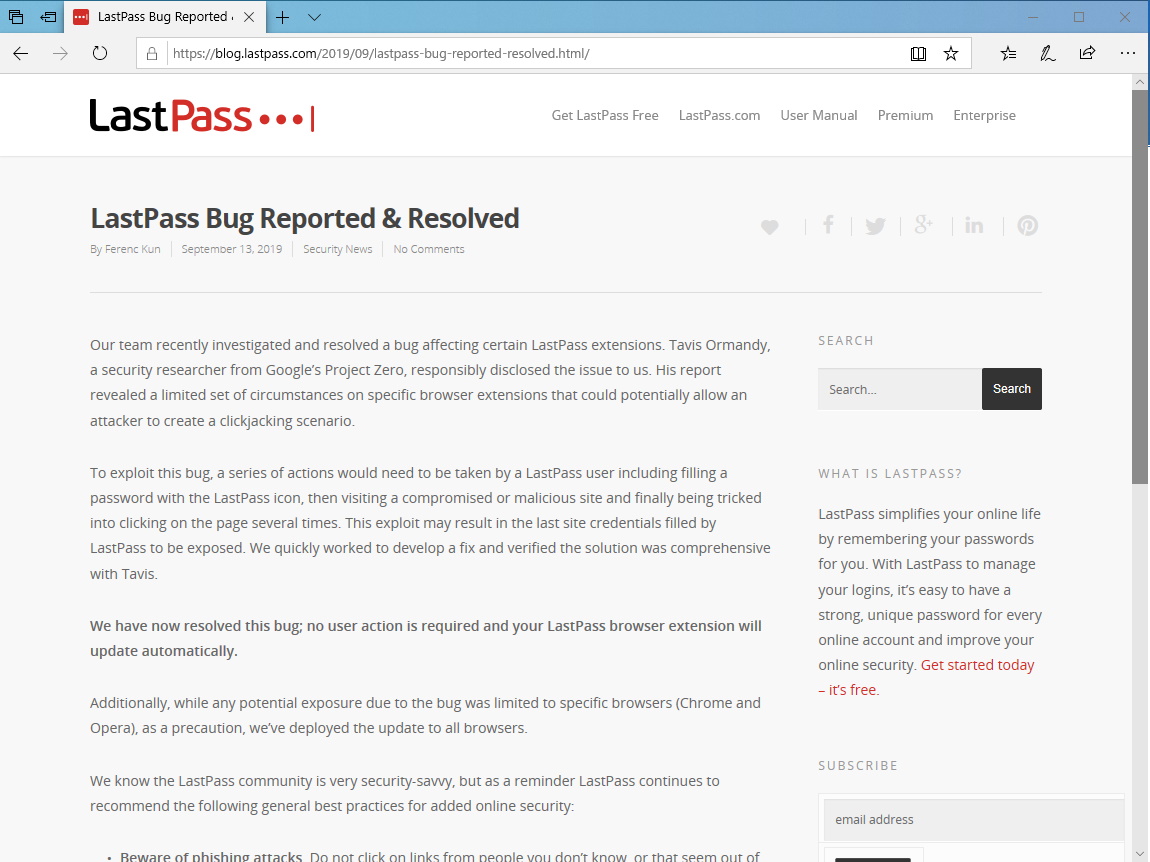Click the article title LastPass Bug Reported & Resolved
The width and height of the screenshot is (1150, 862).
[x=304, y=219]
